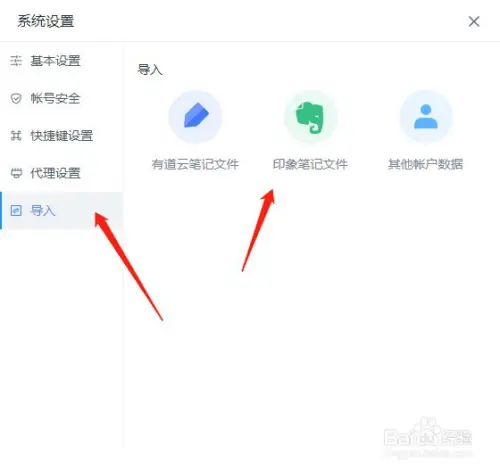The height and width of the screenshot is (471, 500).
Task: Open the 快捷键设置 tab
Action: 62,136
